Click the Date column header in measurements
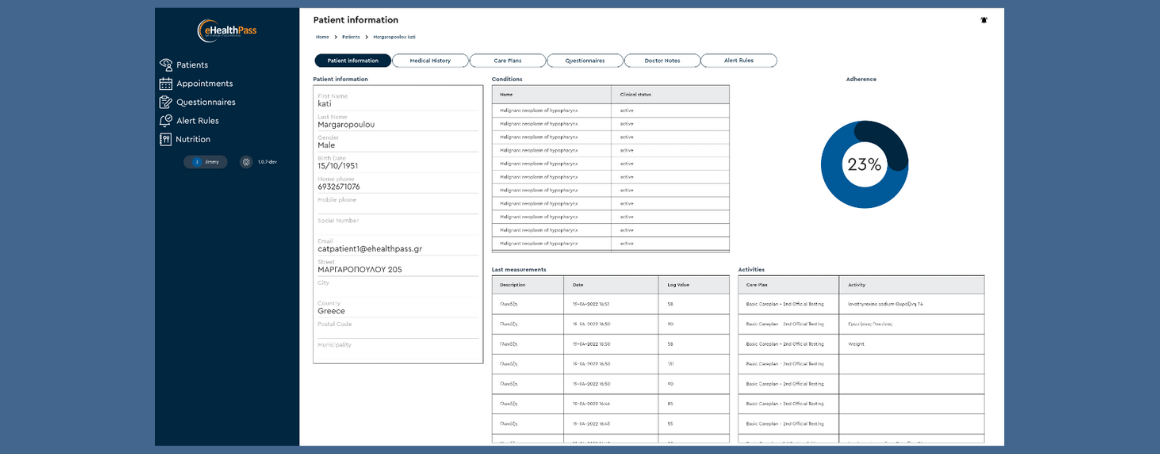The height and width of the screenshot is (454, 1160). coord(610,285)
